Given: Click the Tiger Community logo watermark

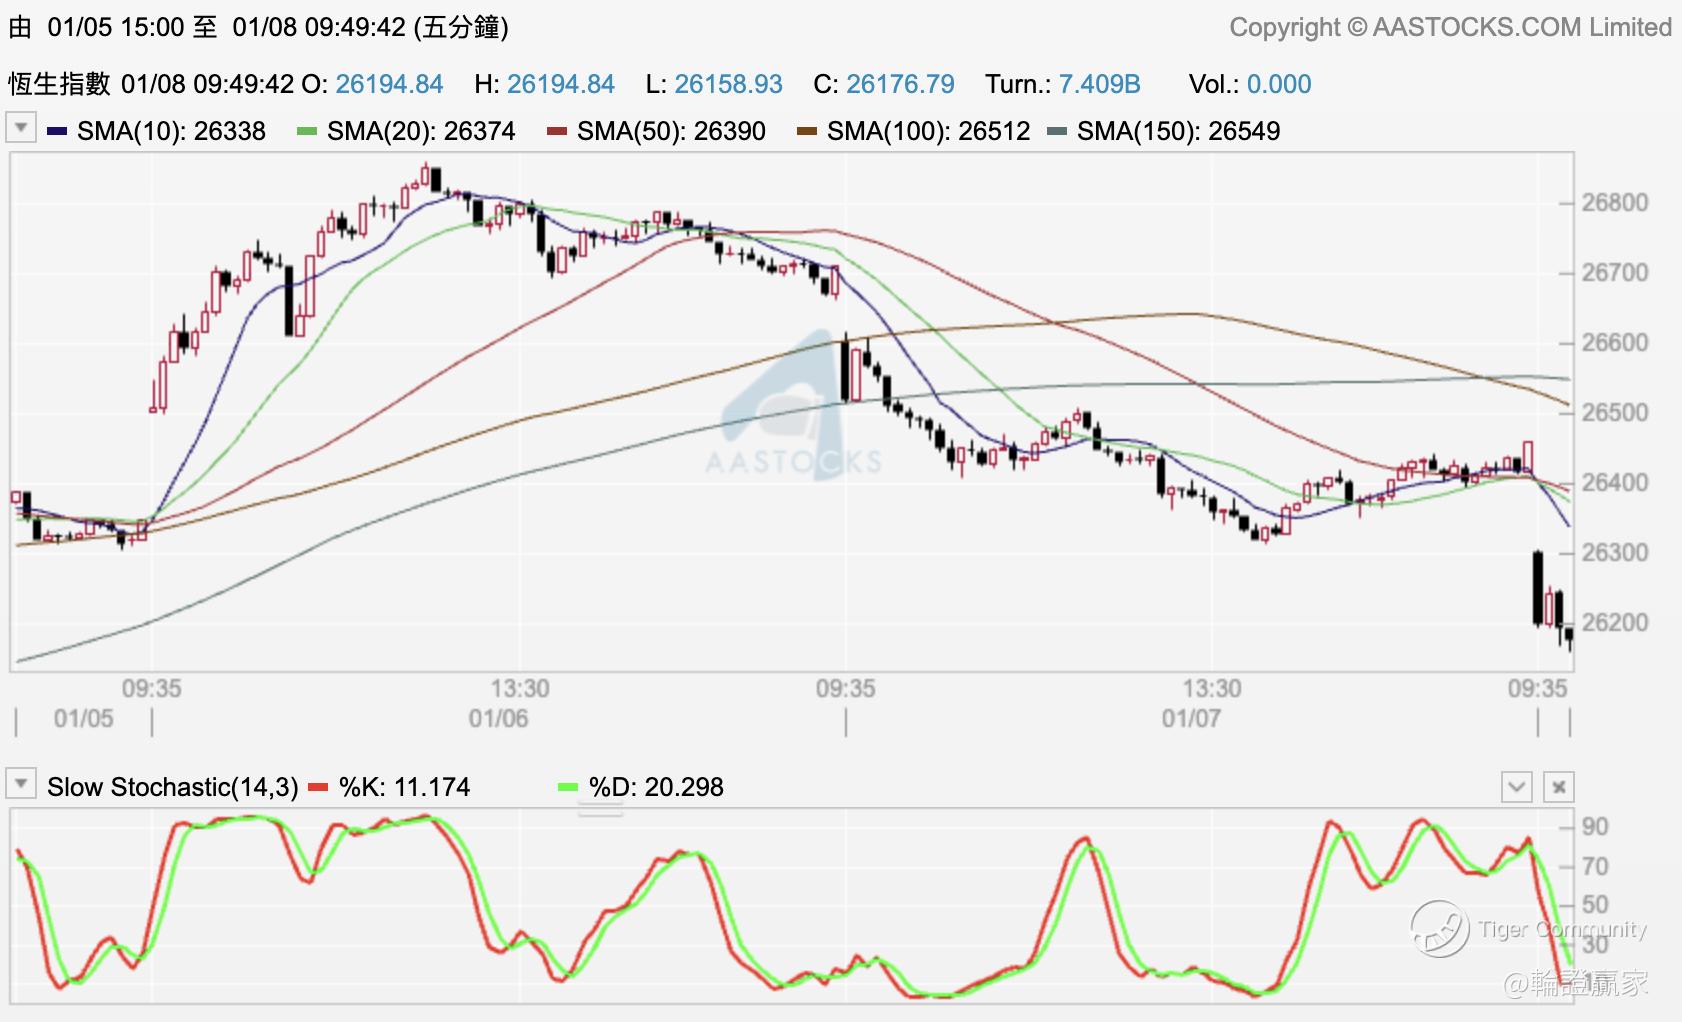Looking at the screenshot, I should tap(1528, 929).
